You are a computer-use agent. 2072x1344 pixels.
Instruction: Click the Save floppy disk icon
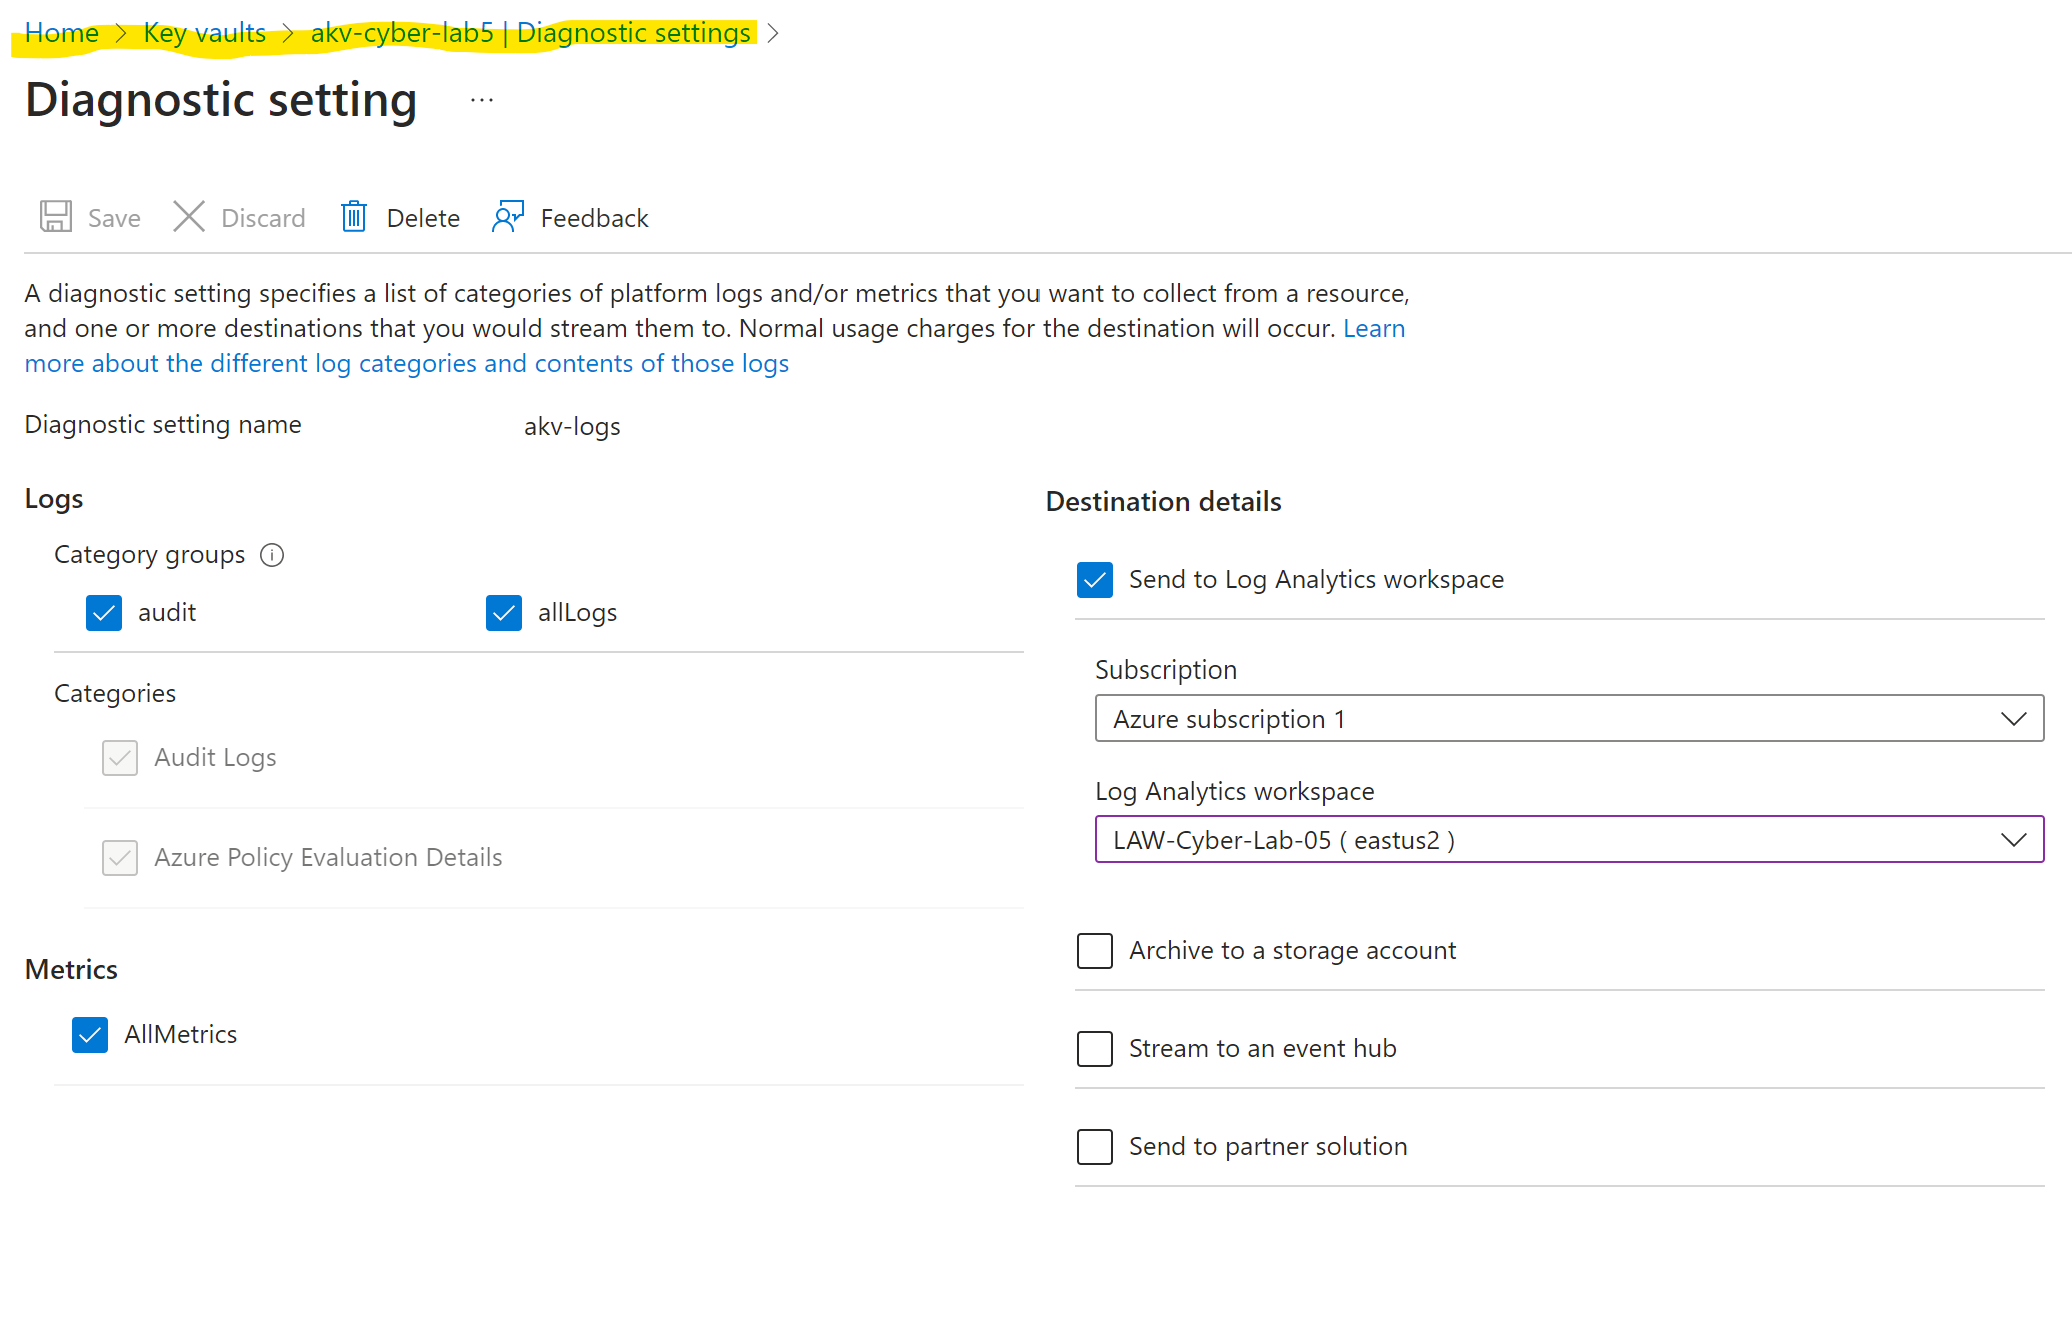point(56,217)
